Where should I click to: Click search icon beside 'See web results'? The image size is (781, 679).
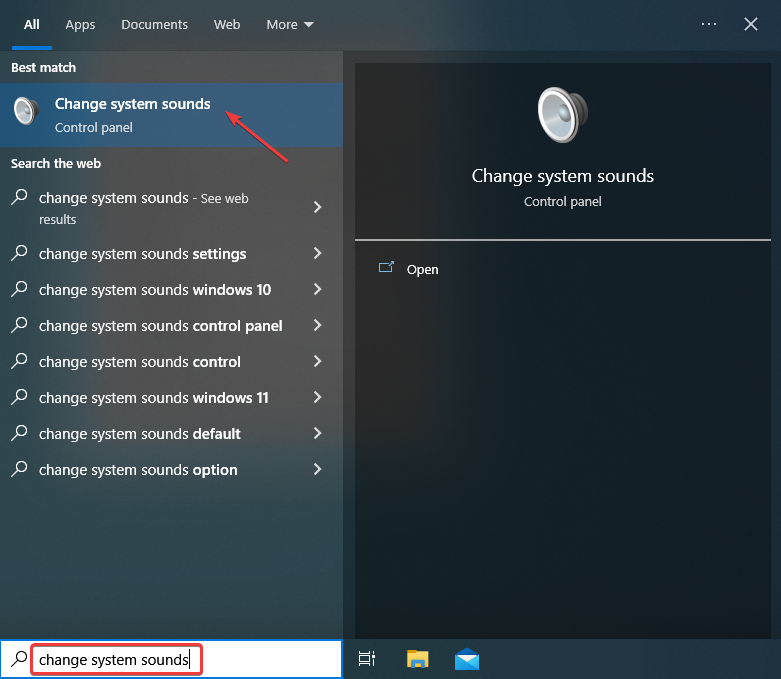coord(19,197)
